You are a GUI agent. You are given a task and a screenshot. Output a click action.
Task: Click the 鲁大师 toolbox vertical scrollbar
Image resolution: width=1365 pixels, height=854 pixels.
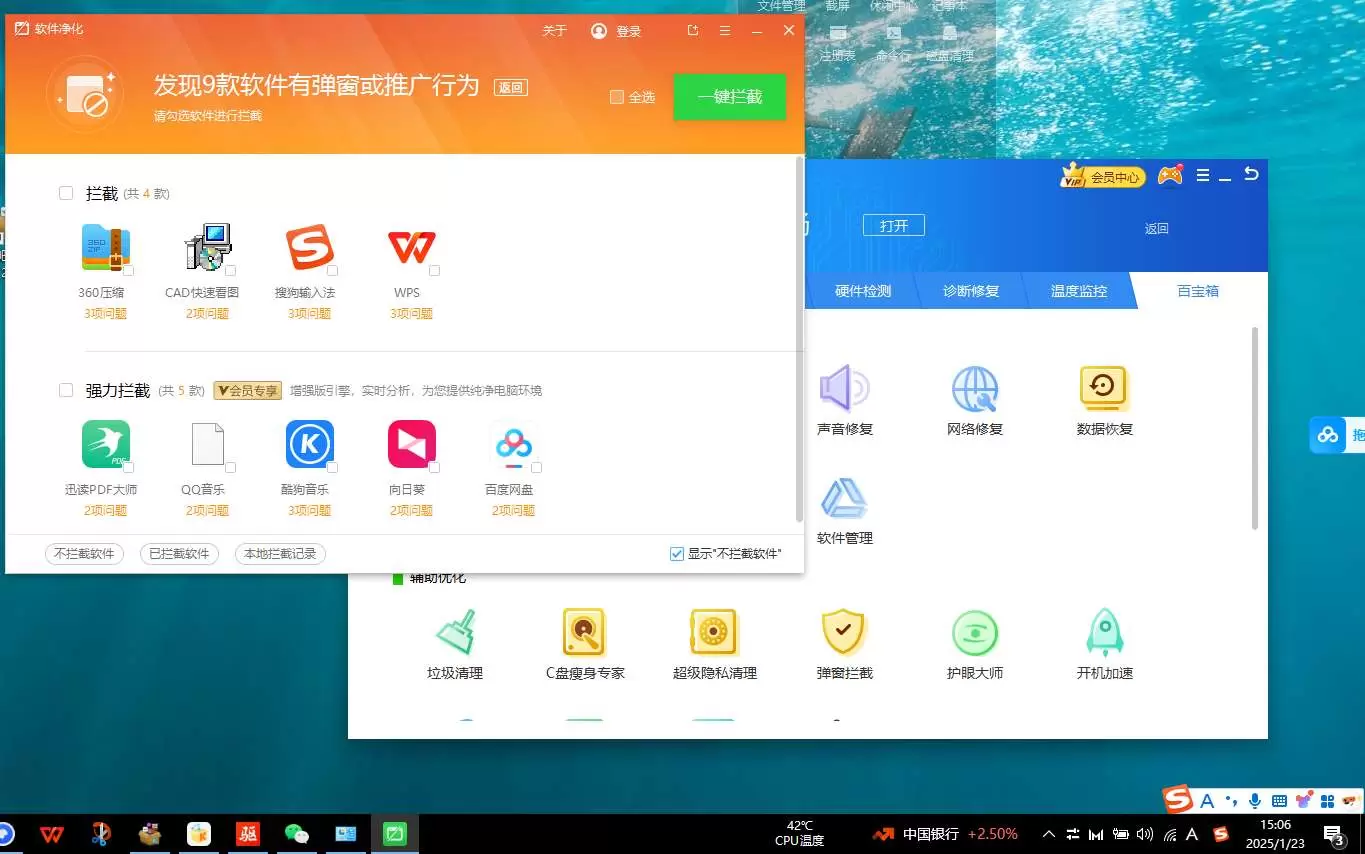[x=1255, y=428]
